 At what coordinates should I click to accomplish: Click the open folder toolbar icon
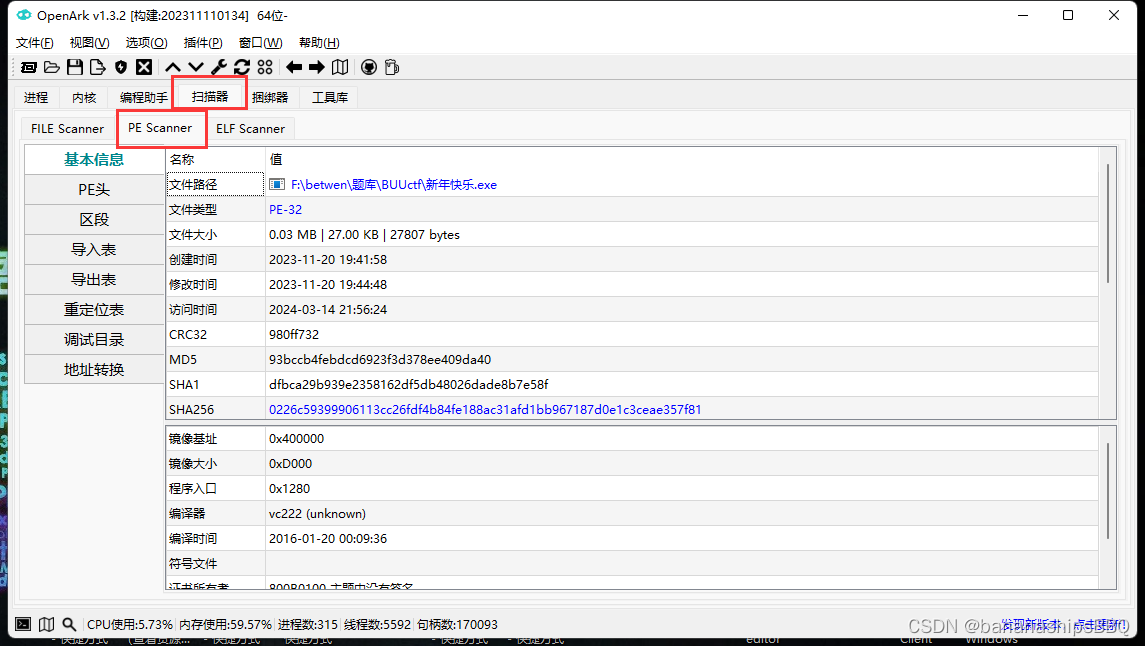click(52, 67)
